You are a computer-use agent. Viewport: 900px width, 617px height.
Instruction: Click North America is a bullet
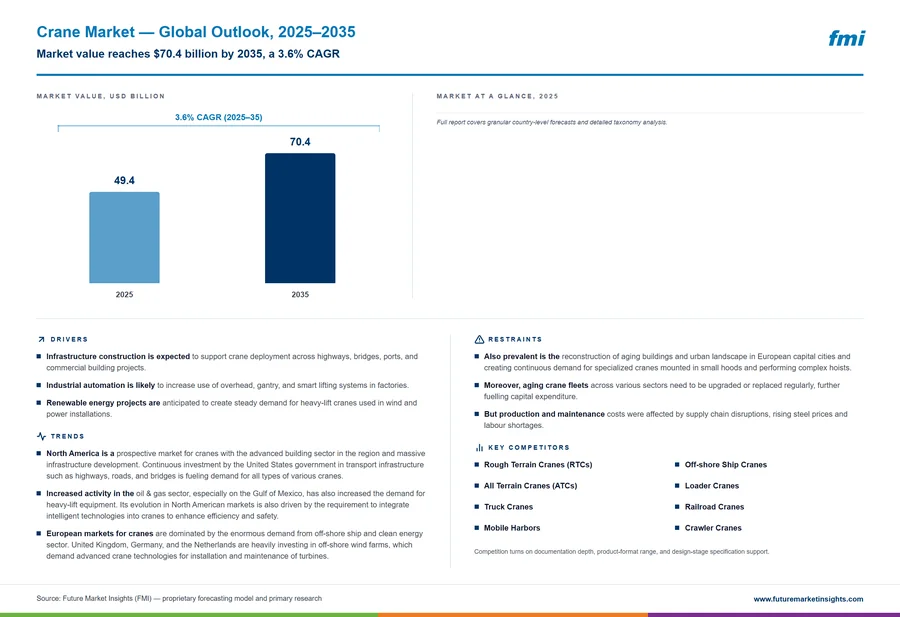coord(231,465)
